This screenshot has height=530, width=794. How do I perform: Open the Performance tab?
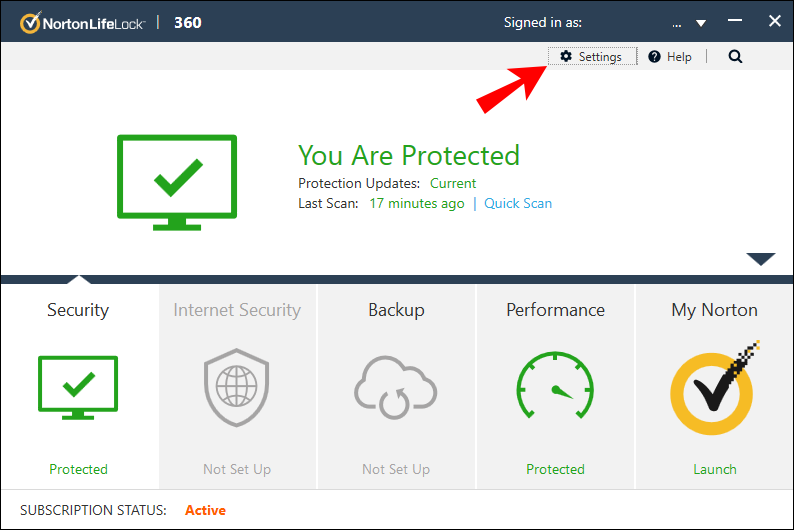click(555, 310)
